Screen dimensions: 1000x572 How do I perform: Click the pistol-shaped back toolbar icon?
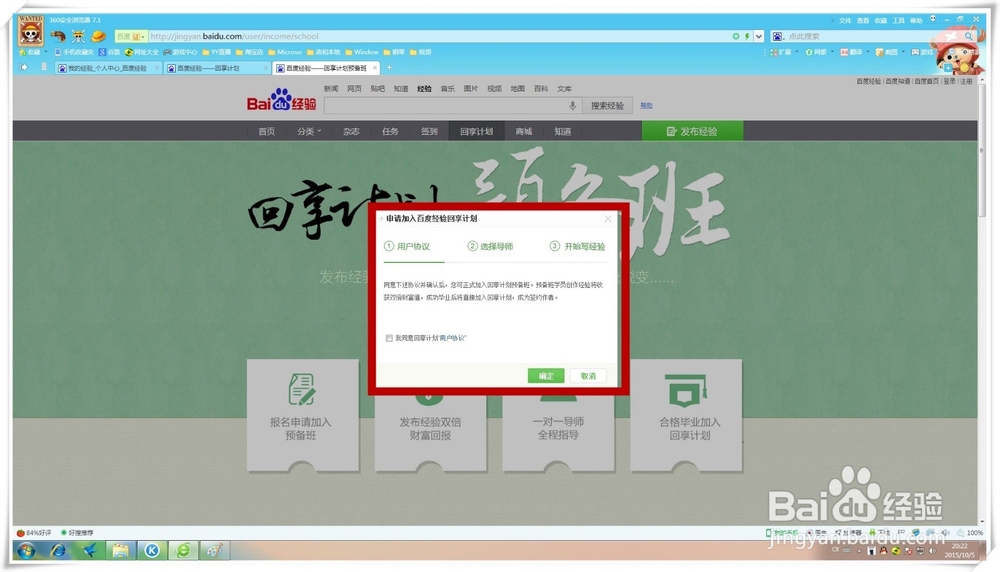click(59, 36)
